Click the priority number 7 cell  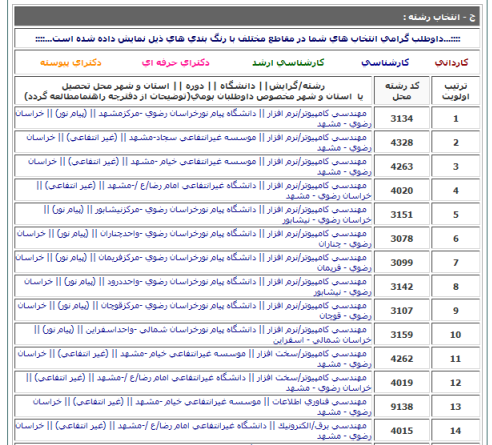pos(455,262)
